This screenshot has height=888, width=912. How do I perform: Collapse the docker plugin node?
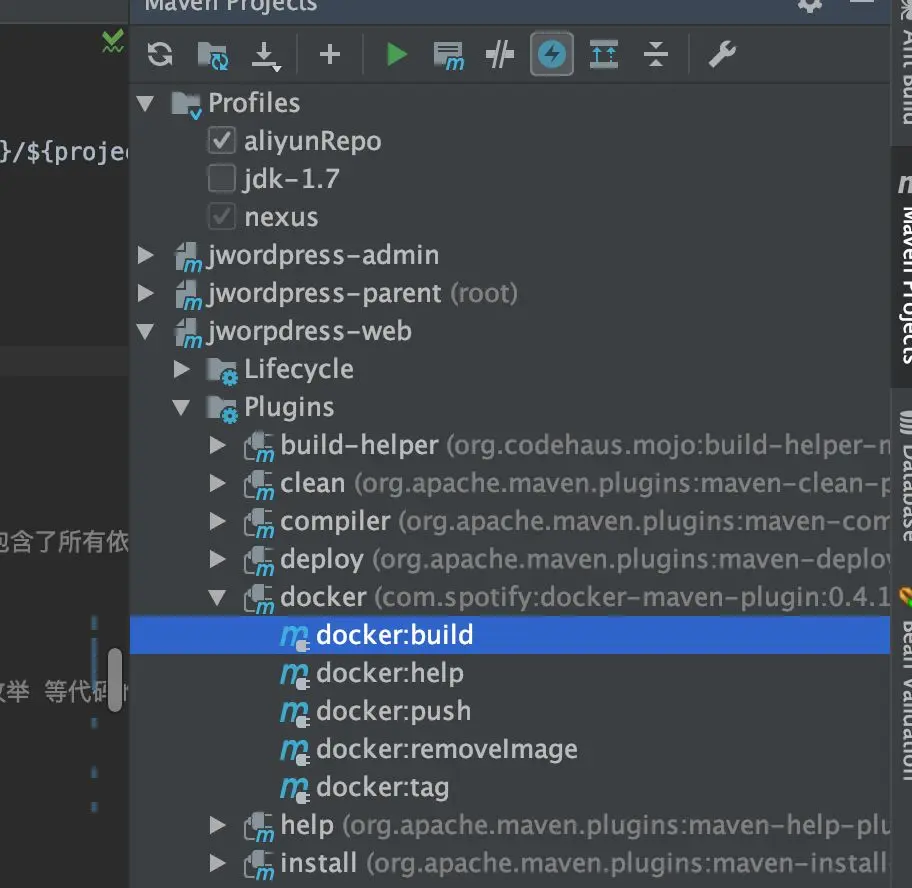tap(218, 598)
